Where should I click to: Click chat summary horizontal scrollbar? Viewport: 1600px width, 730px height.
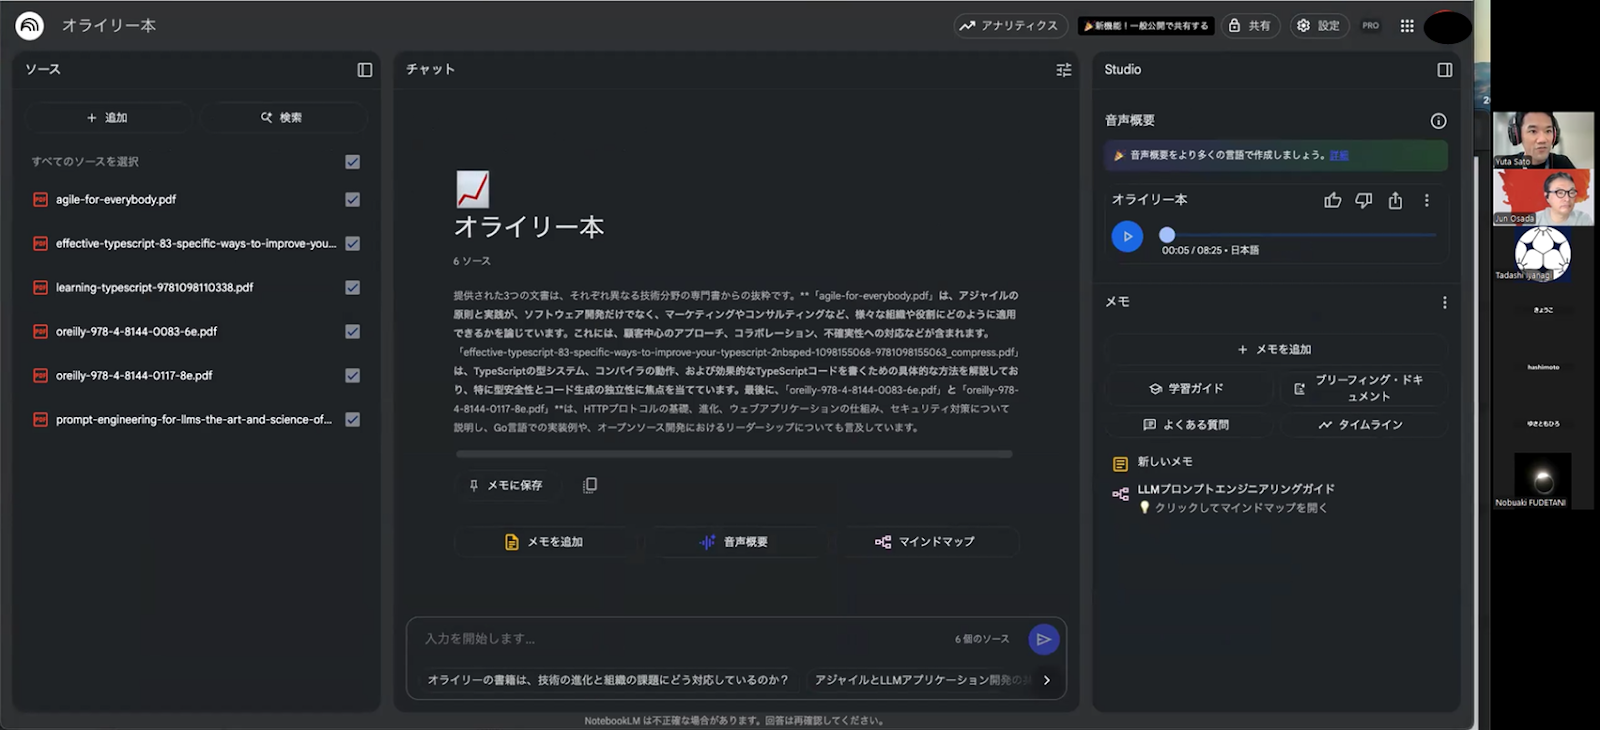tap(734, 454)
